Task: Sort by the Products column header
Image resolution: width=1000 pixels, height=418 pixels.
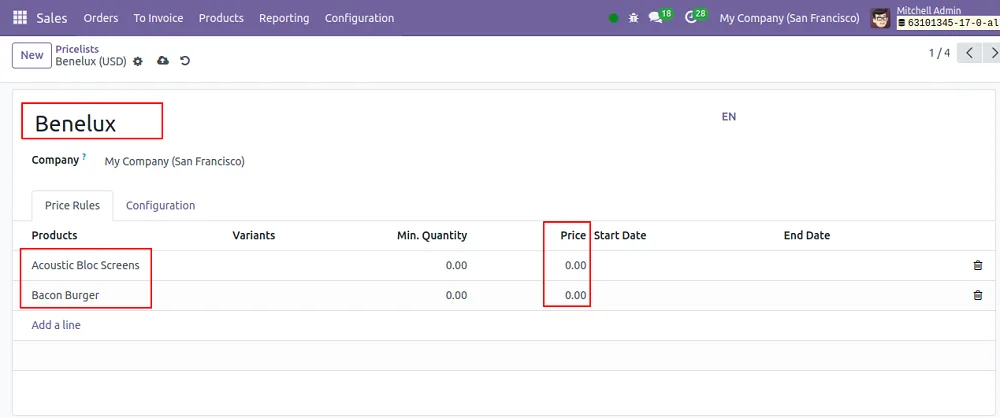Action: 55,235
